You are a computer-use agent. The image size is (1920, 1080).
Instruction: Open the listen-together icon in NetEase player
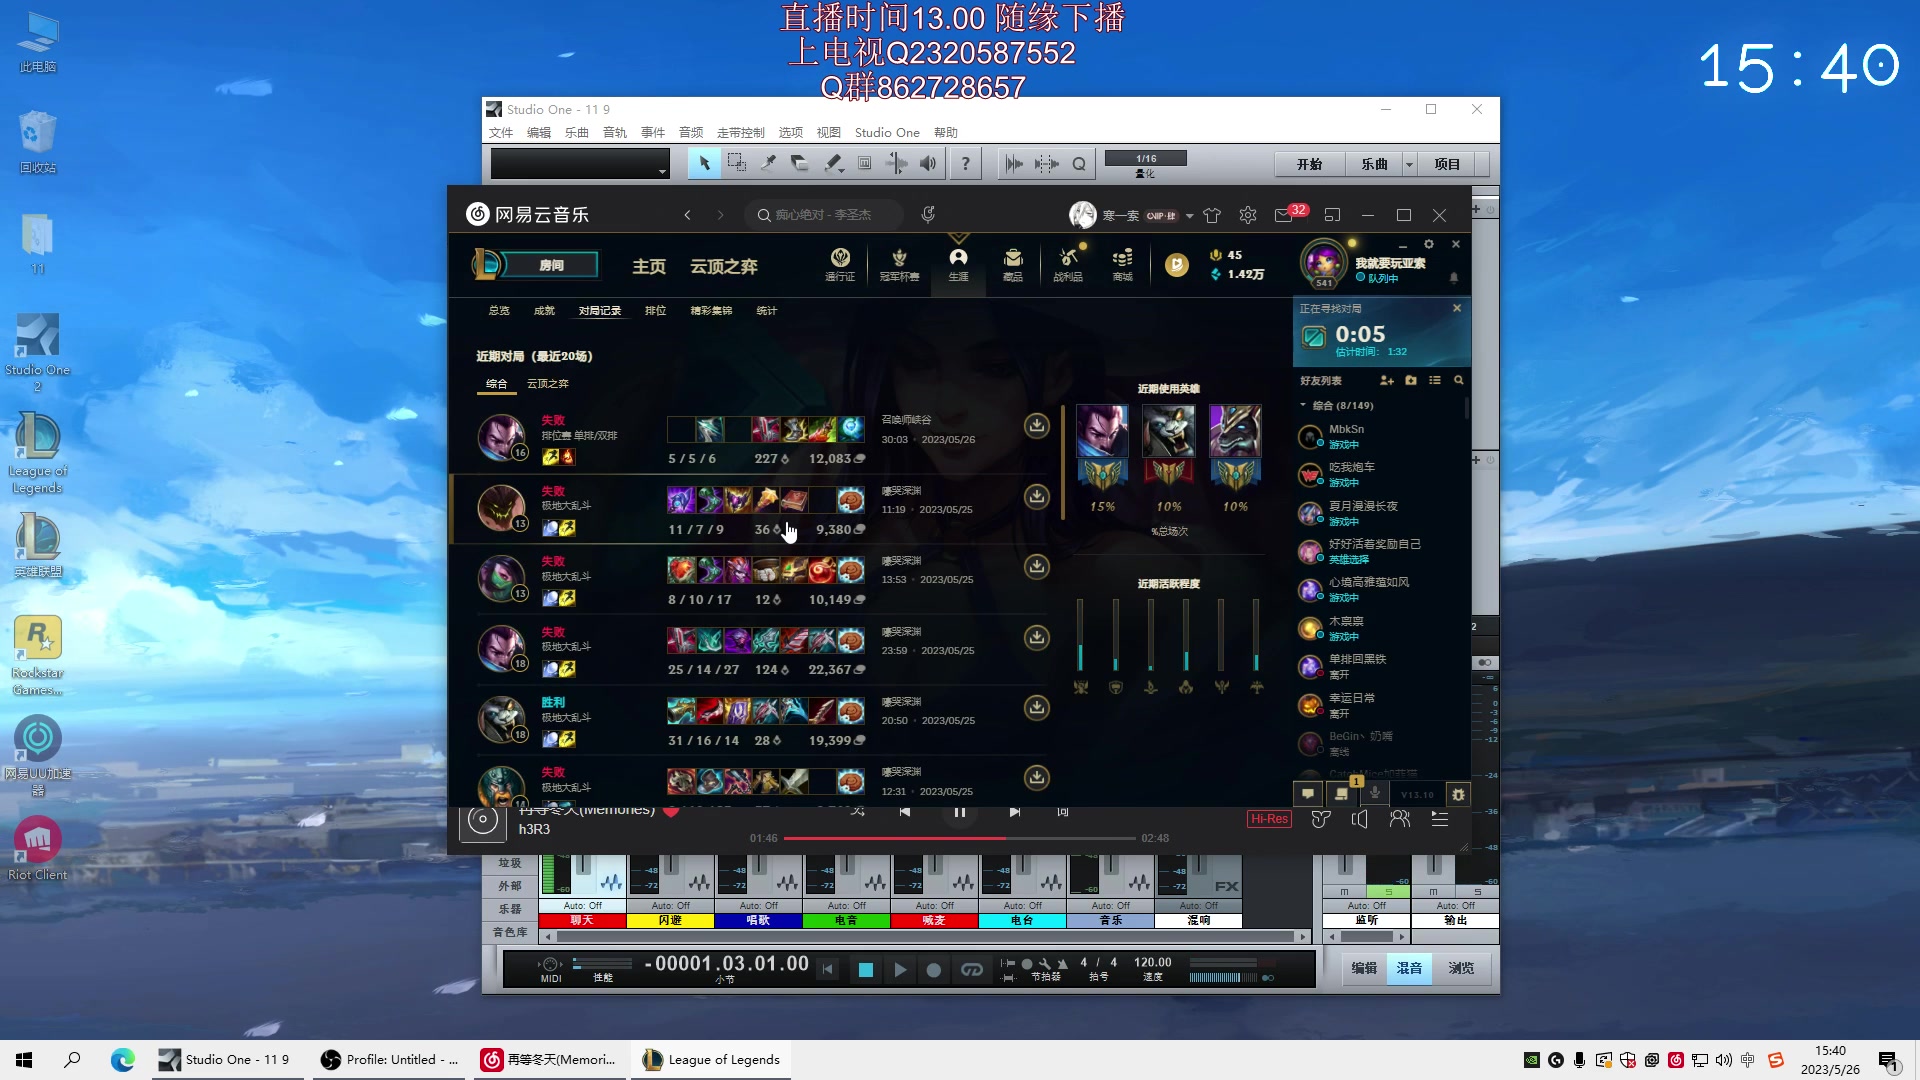coord(1400,819)
